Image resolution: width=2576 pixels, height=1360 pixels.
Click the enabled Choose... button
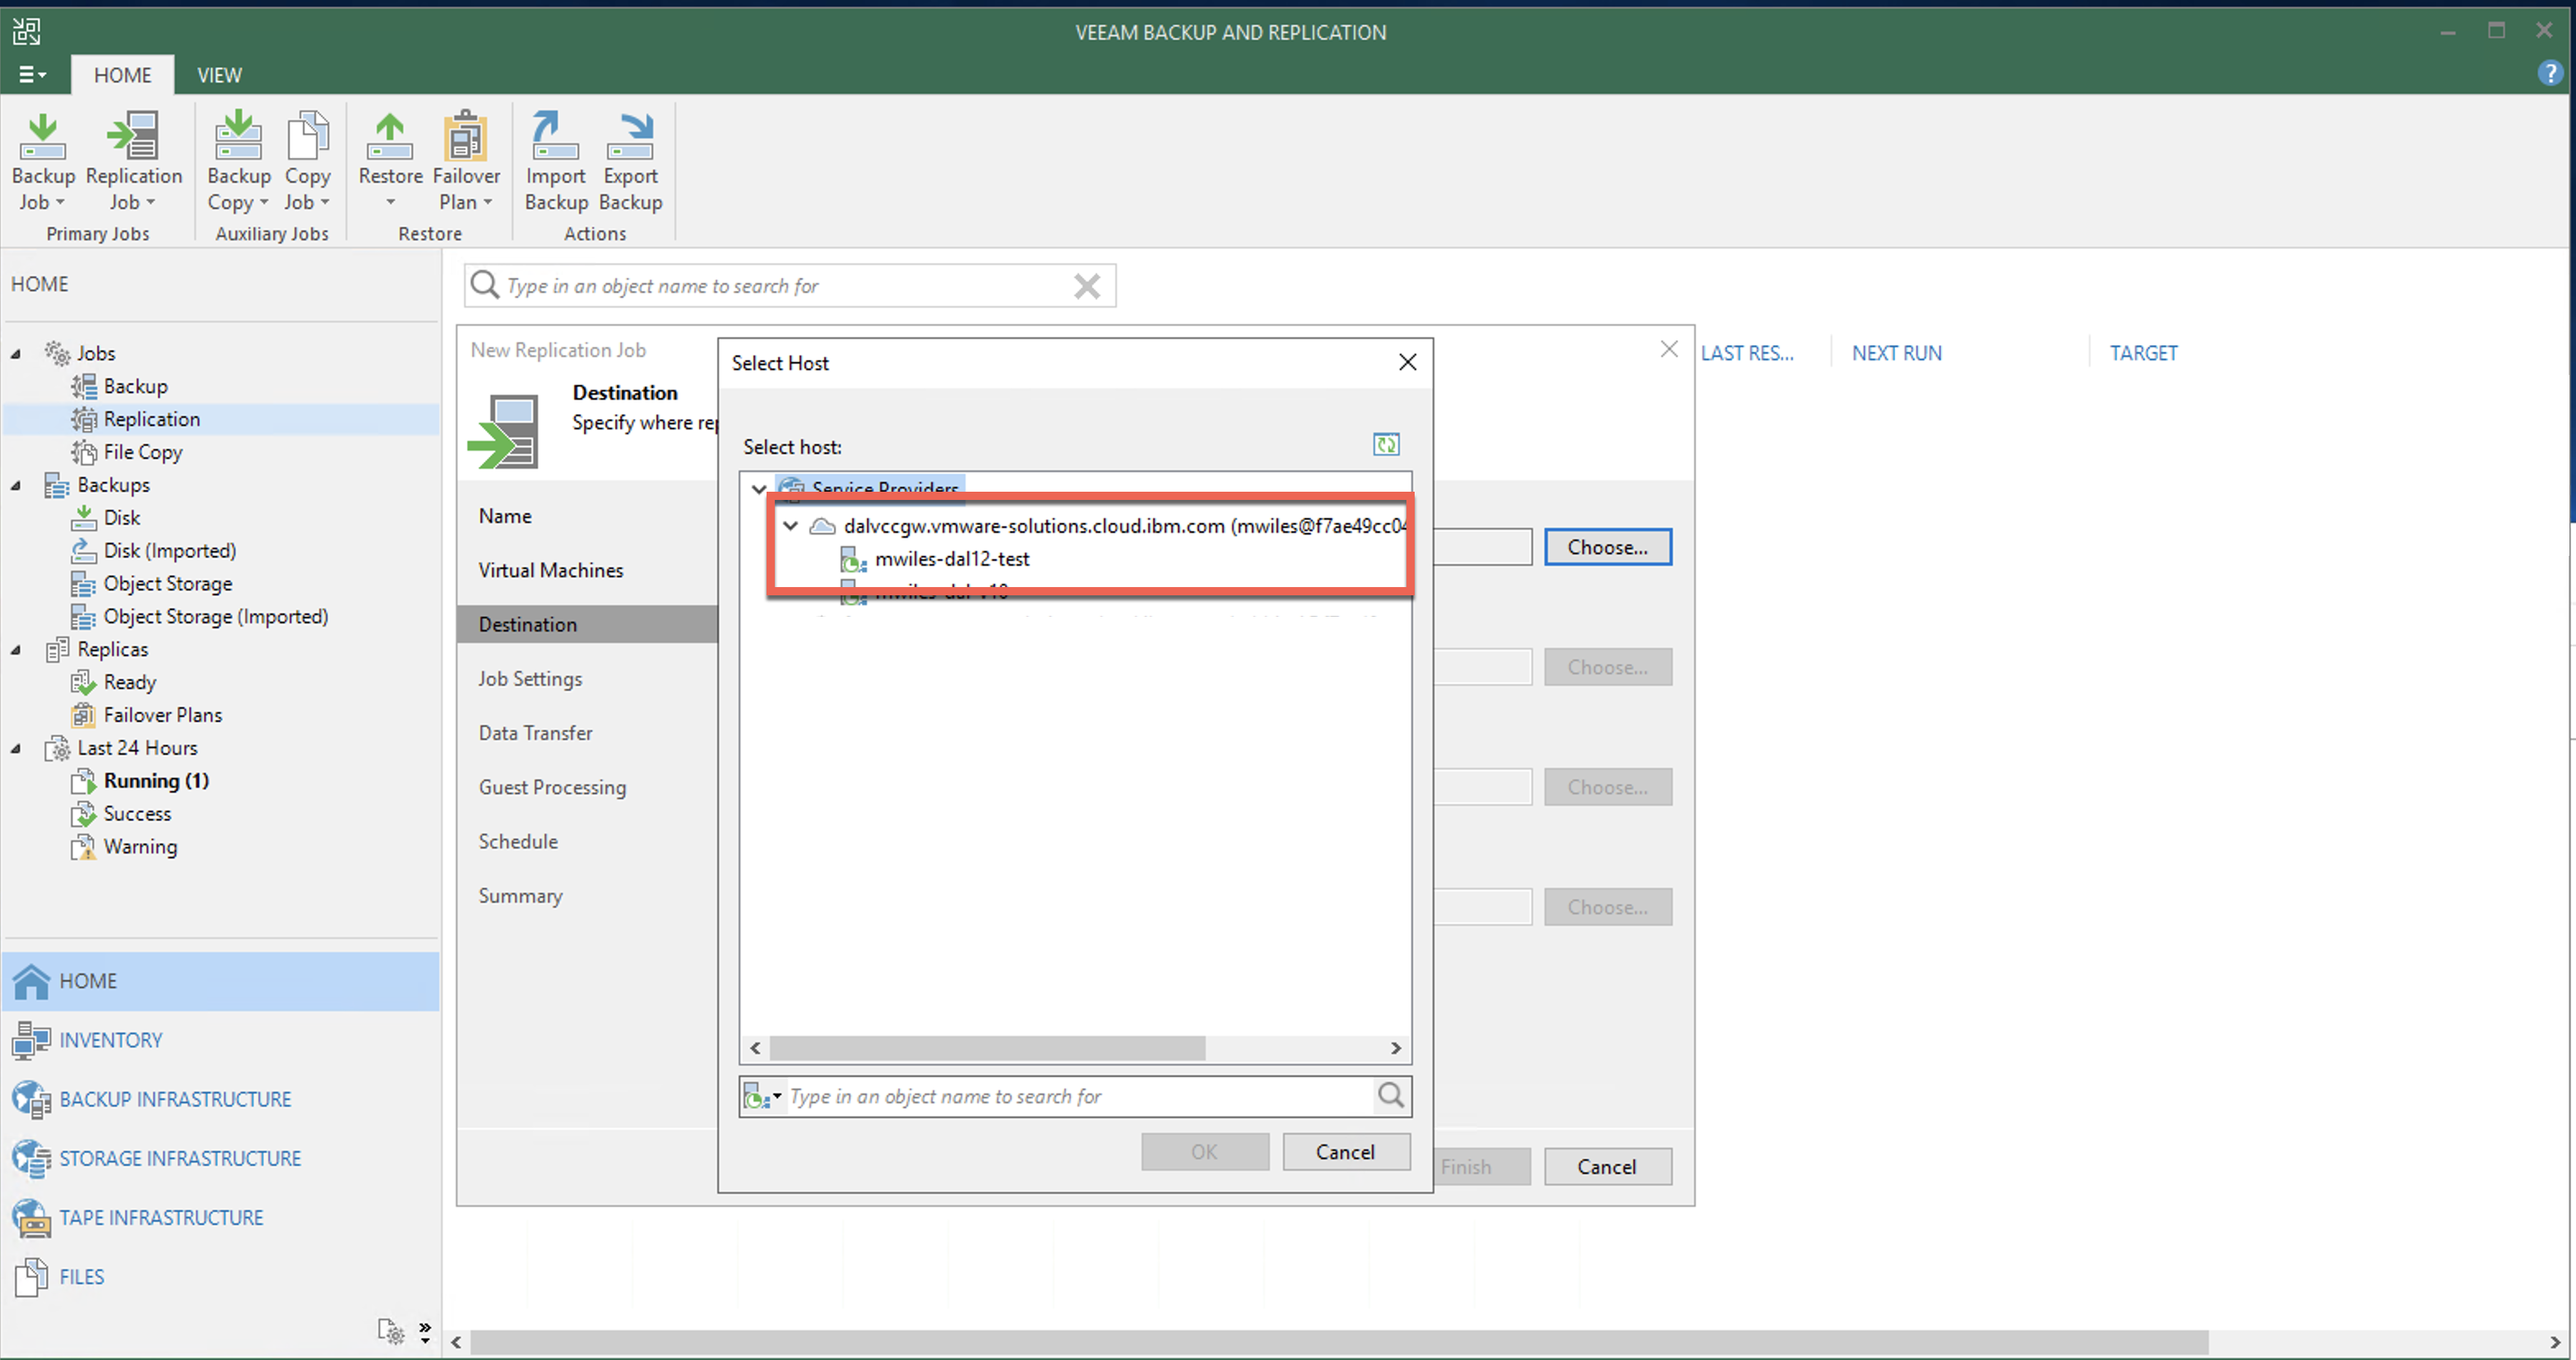click(x=1606, y=547)
